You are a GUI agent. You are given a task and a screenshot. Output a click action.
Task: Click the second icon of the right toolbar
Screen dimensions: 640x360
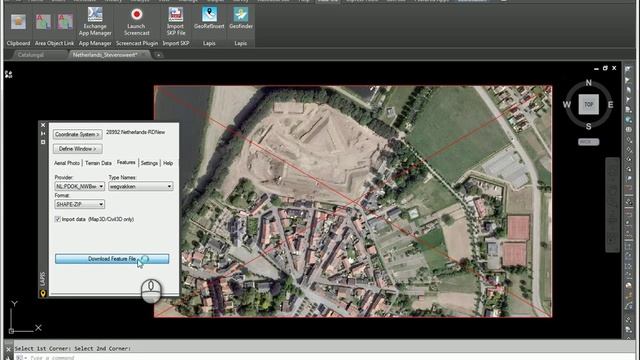[628, 80]
